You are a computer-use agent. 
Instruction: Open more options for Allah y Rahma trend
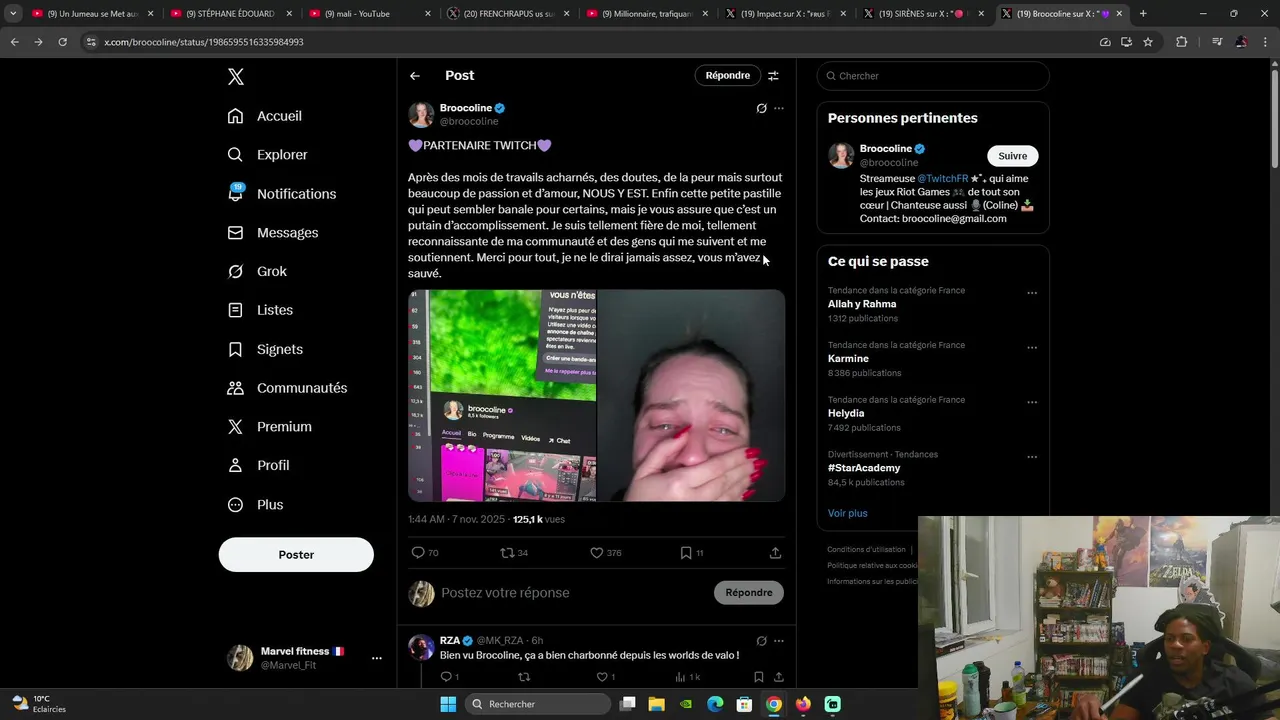coord(1032,293)
